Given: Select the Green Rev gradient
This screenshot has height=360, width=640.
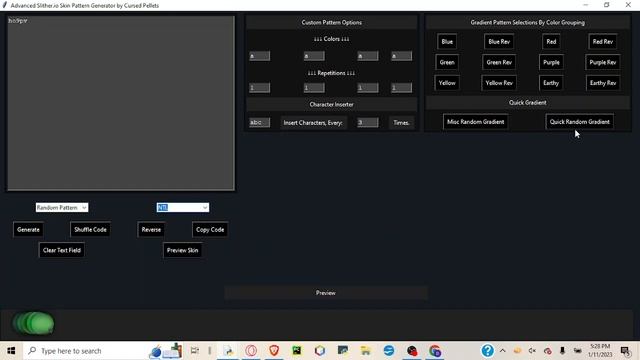Looking at the screenshot, I should pos(499,62).
